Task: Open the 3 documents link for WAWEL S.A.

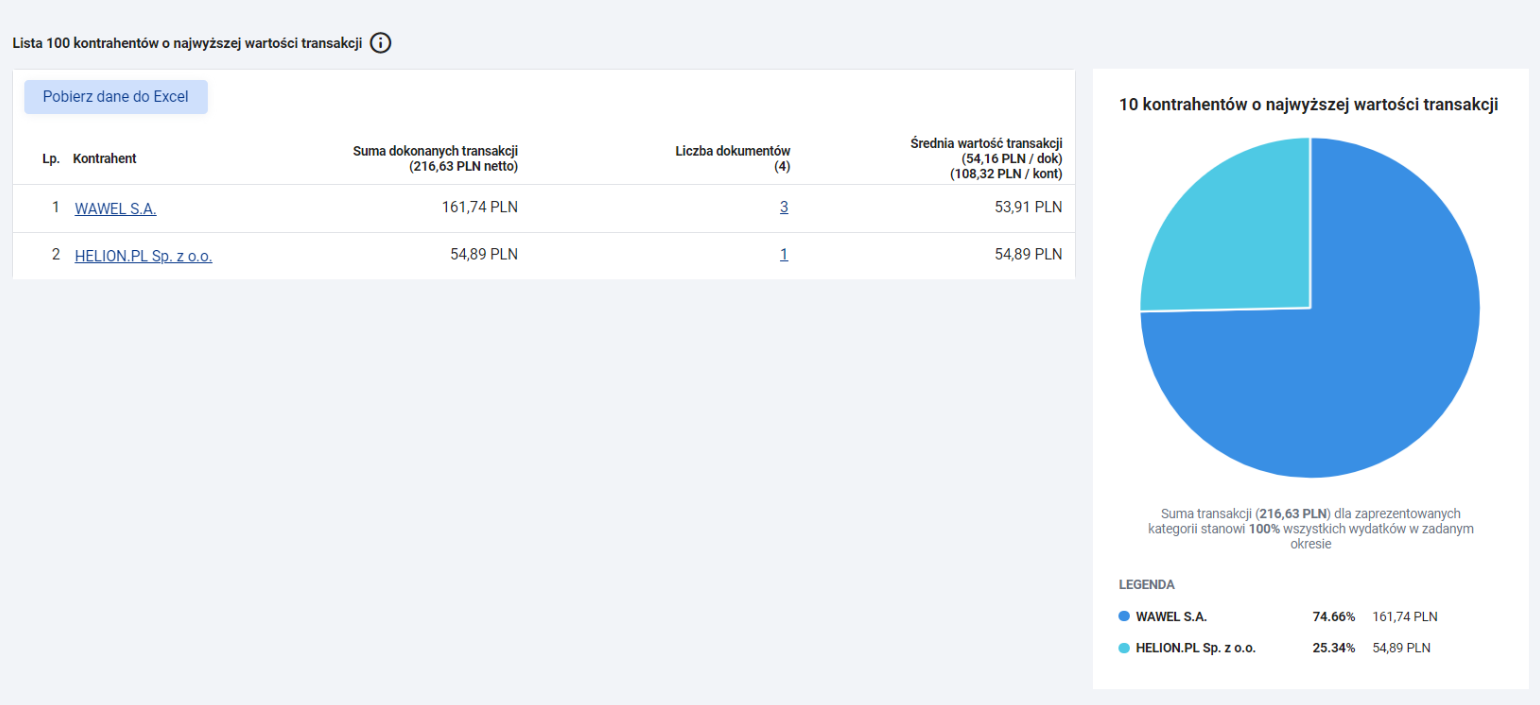Action: click(x=784, y=207)
